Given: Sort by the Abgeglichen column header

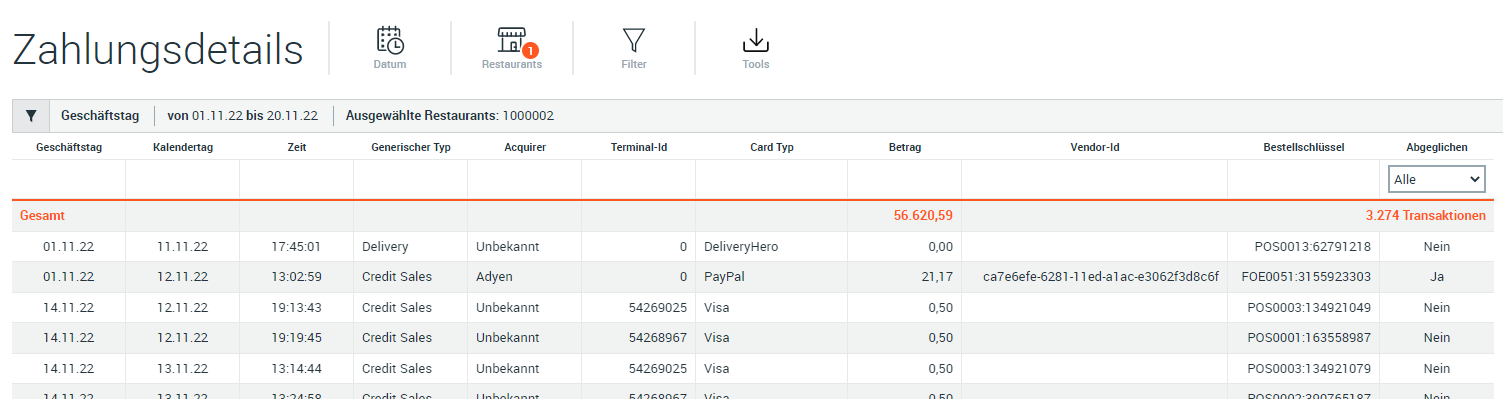Looking at the screenshot, I should click(x=1437, y=147).
